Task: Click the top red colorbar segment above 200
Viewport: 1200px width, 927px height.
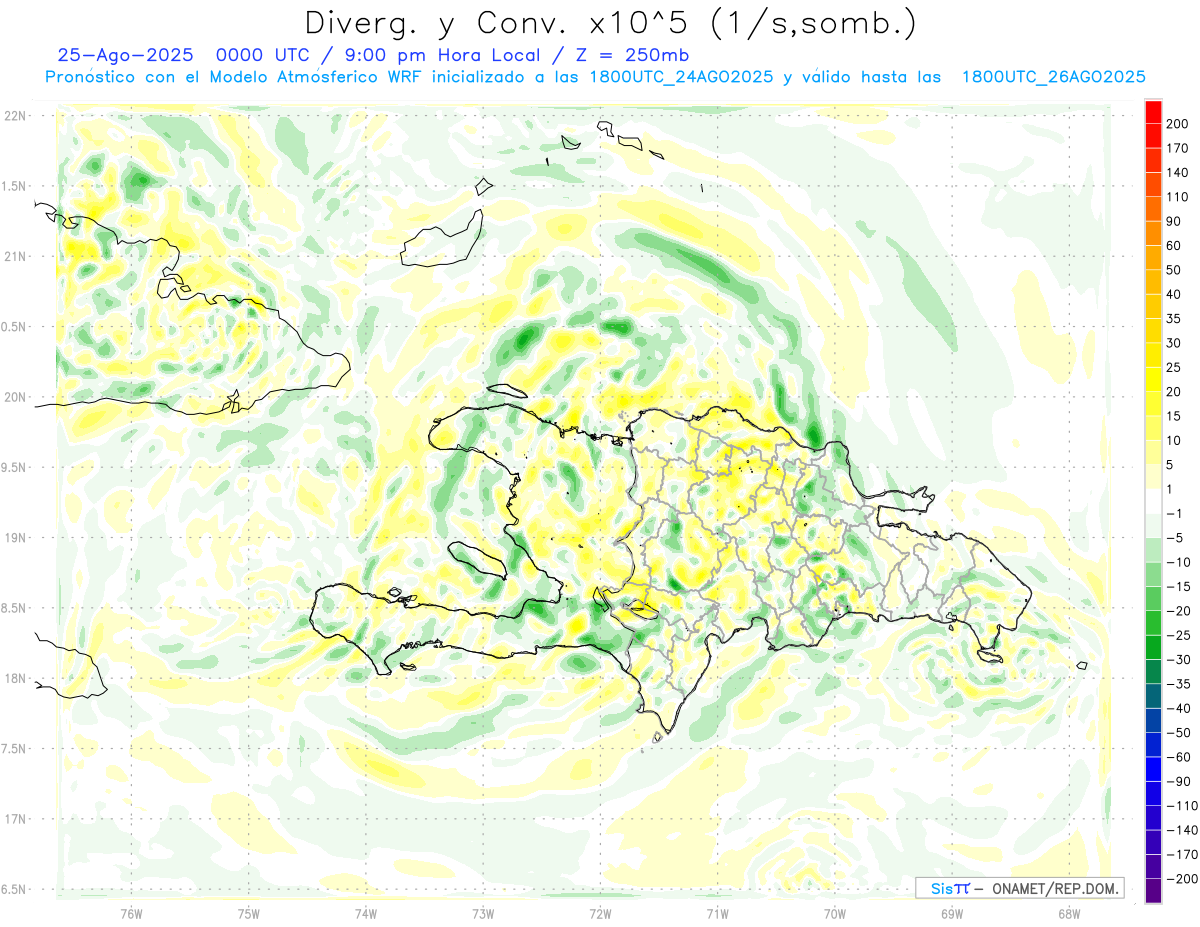Action: [1153, 111]
